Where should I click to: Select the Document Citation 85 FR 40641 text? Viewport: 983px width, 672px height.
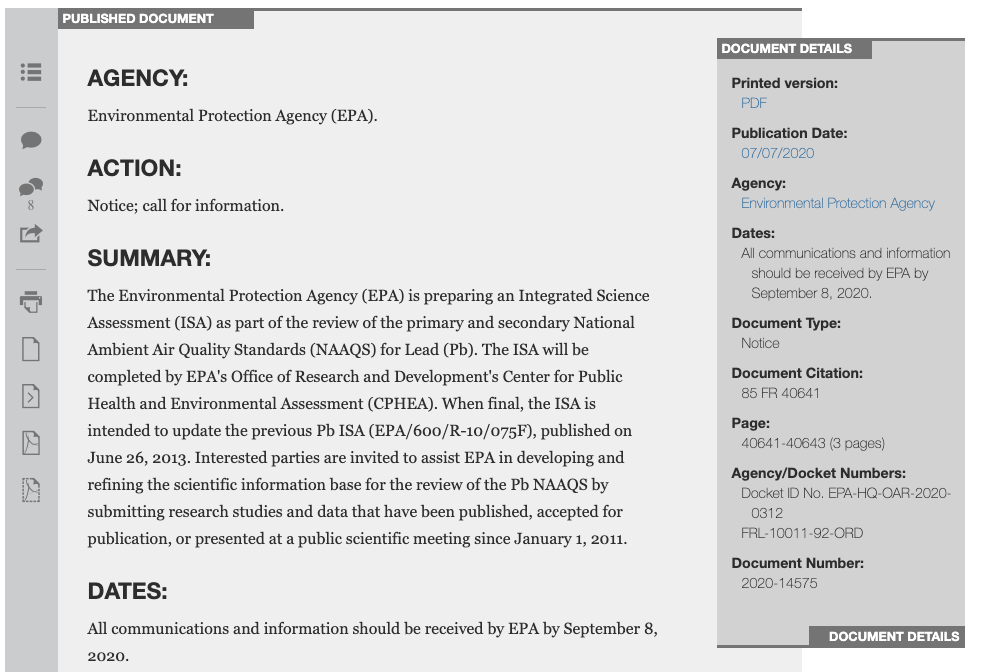[x=779, y=393]
